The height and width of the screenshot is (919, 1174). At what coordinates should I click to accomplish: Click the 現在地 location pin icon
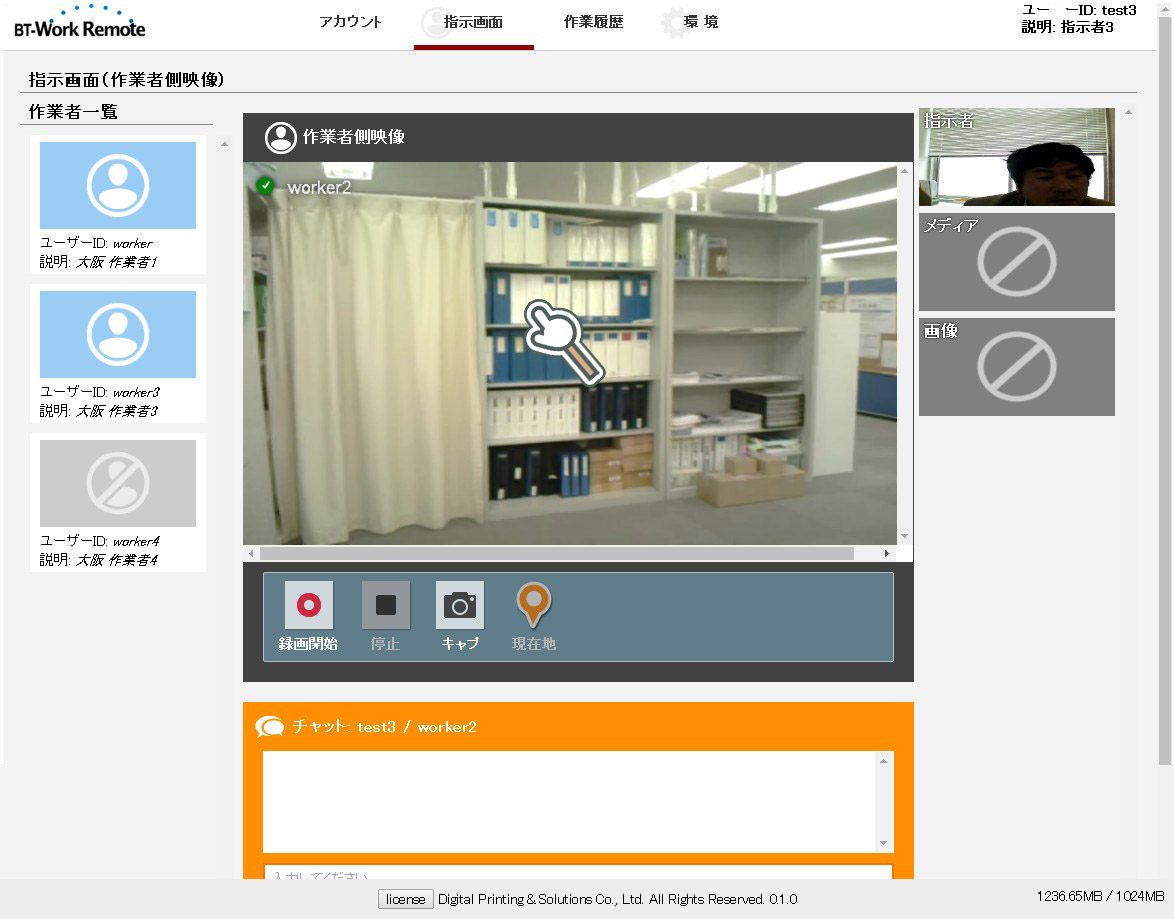pyautogui.click(x=534, y=606)
